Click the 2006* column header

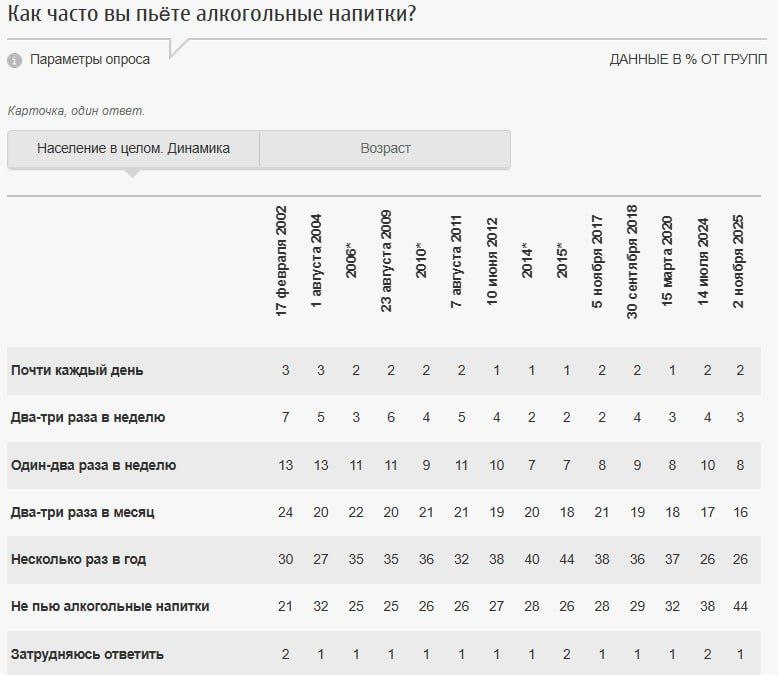click(x=352, y=260)
